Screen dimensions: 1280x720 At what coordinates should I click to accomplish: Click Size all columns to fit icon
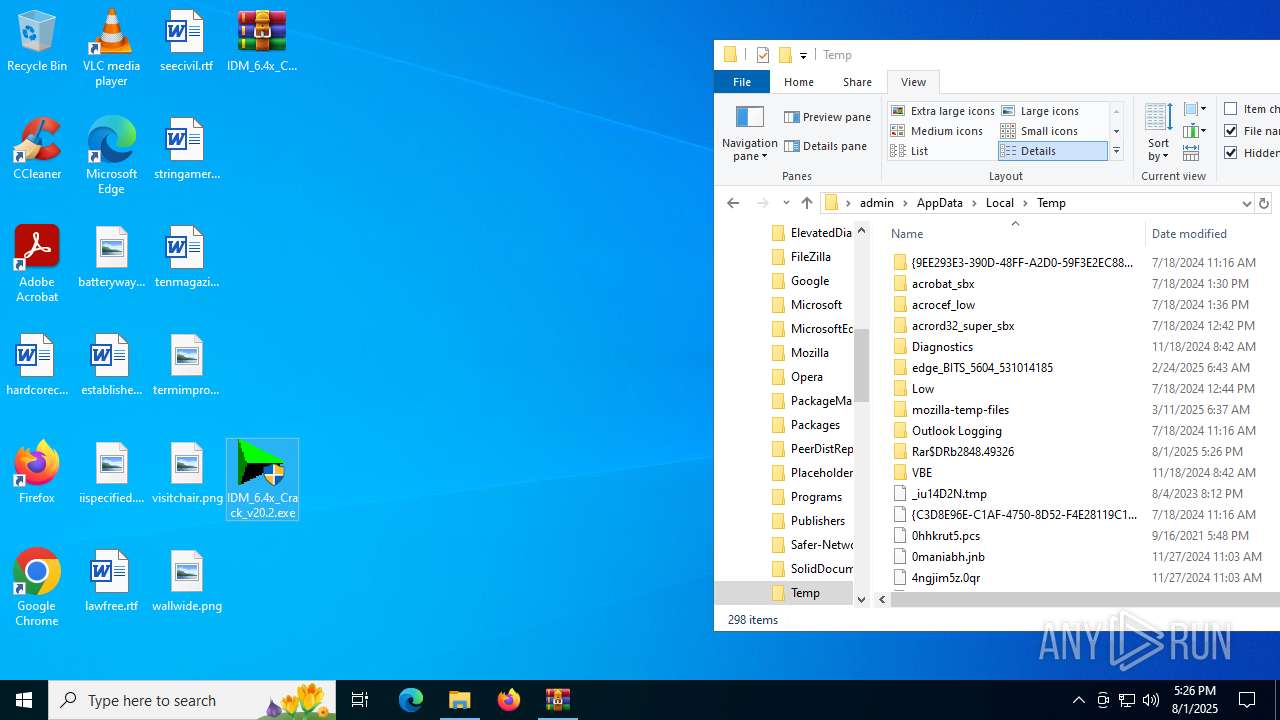[1191, 153]
